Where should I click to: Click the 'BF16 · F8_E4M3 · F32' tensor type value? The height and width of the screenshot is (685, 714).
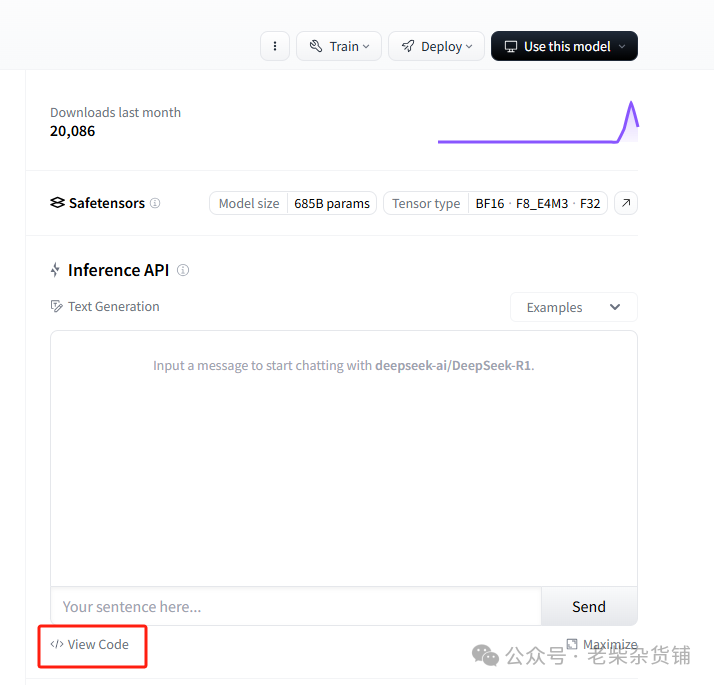(538, 203)
